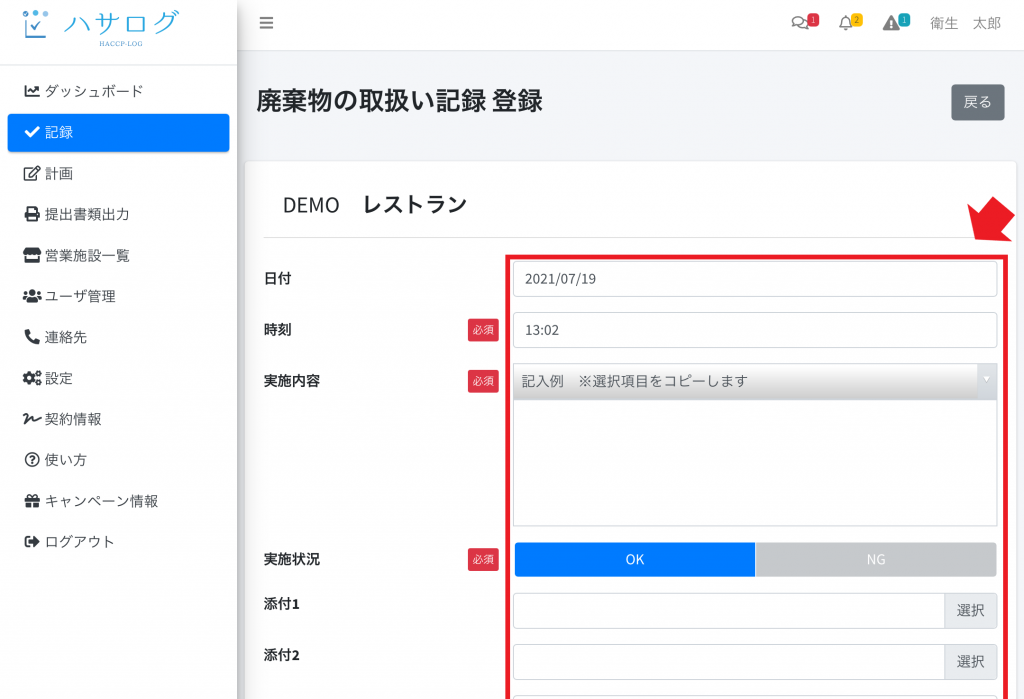Screen dimensions: 1024x699
Task: Open 設定 in the sidebar
Action: (x=118, y=378)
